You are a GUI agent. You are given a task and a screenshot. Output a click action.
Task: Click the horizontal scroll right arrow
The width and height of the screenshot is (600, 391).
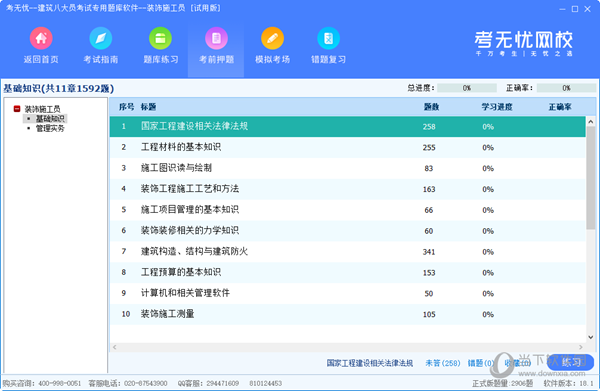581,347
